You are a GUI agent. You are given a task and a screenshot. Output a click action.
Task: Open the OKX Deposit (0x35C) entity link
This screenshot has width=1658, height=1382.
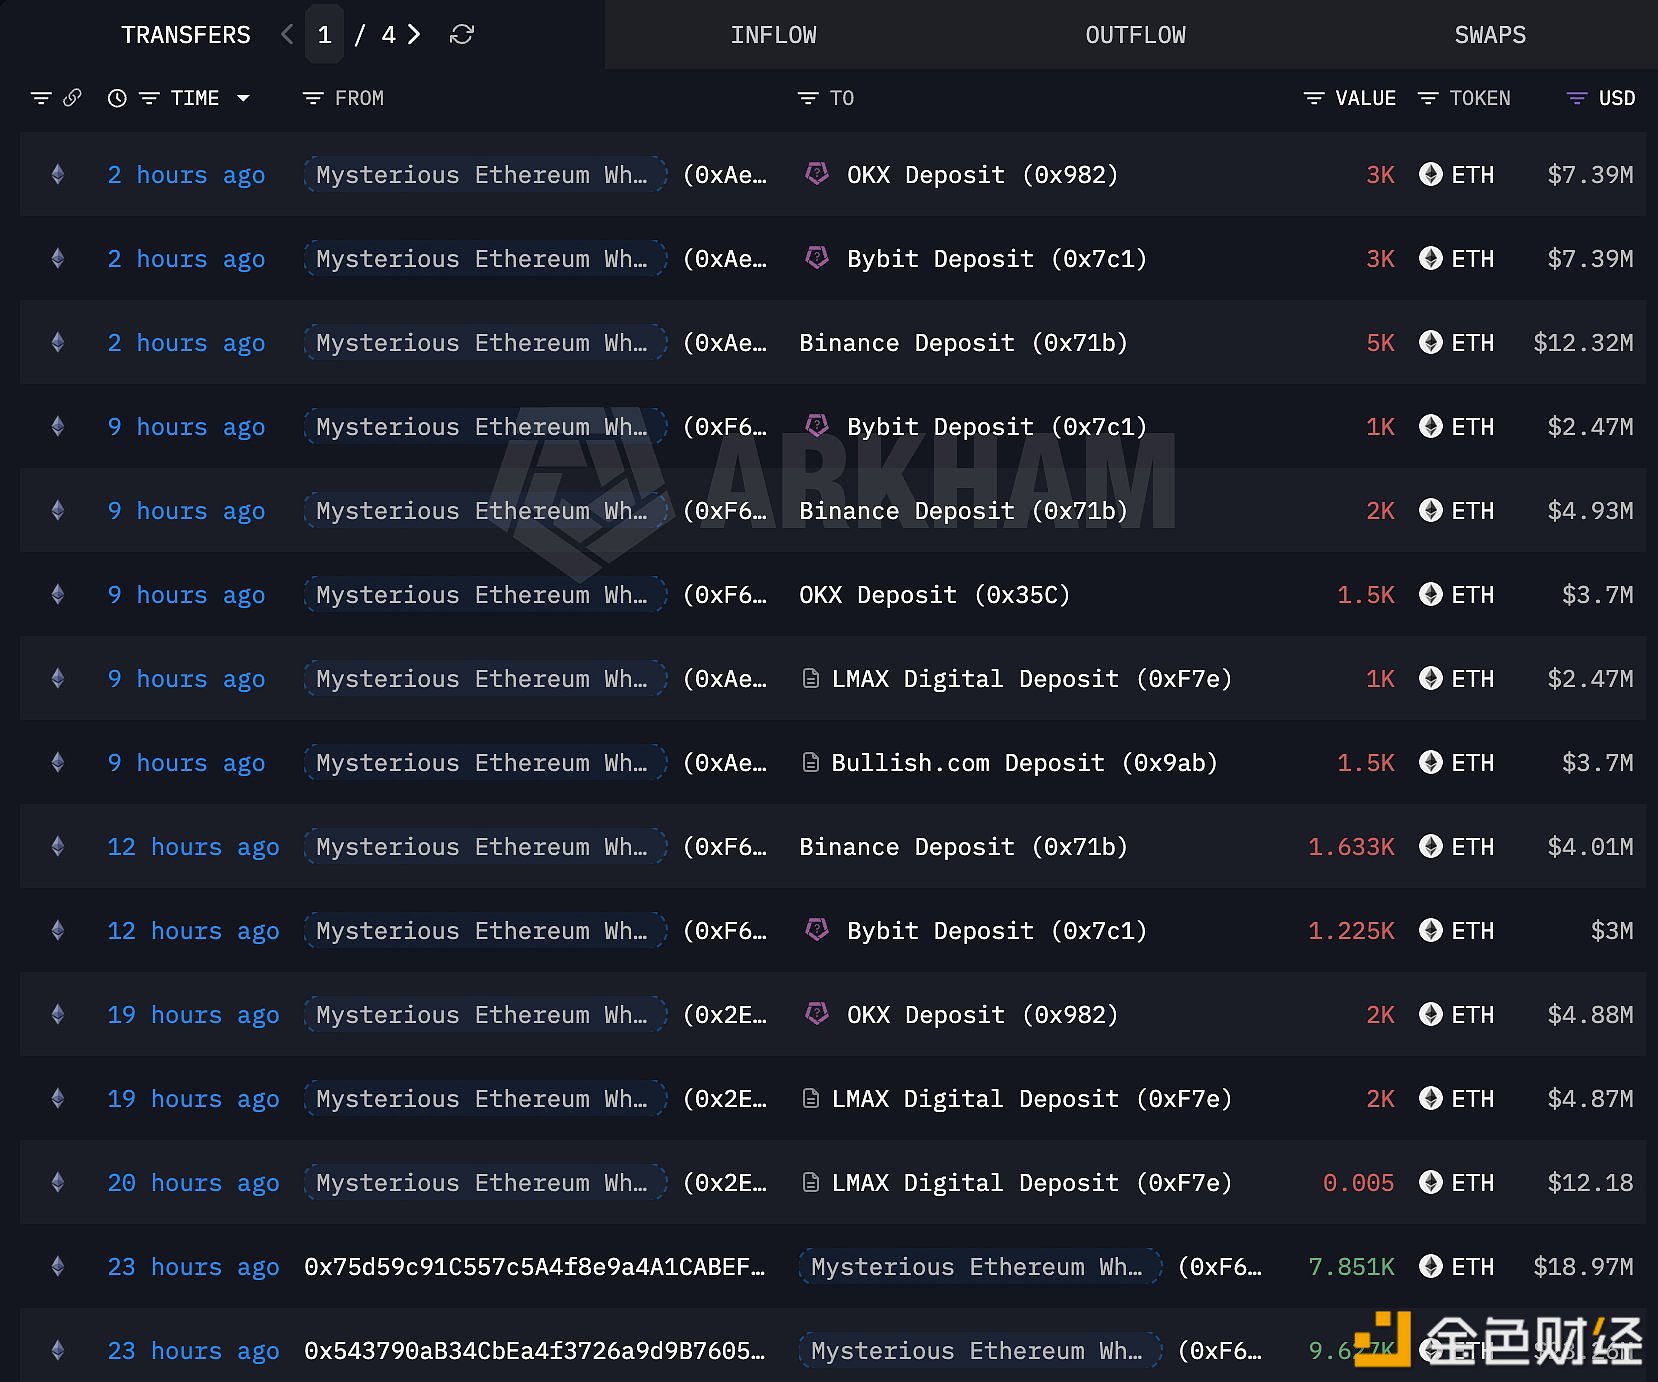pyautogui.click(x=934, y=595)
